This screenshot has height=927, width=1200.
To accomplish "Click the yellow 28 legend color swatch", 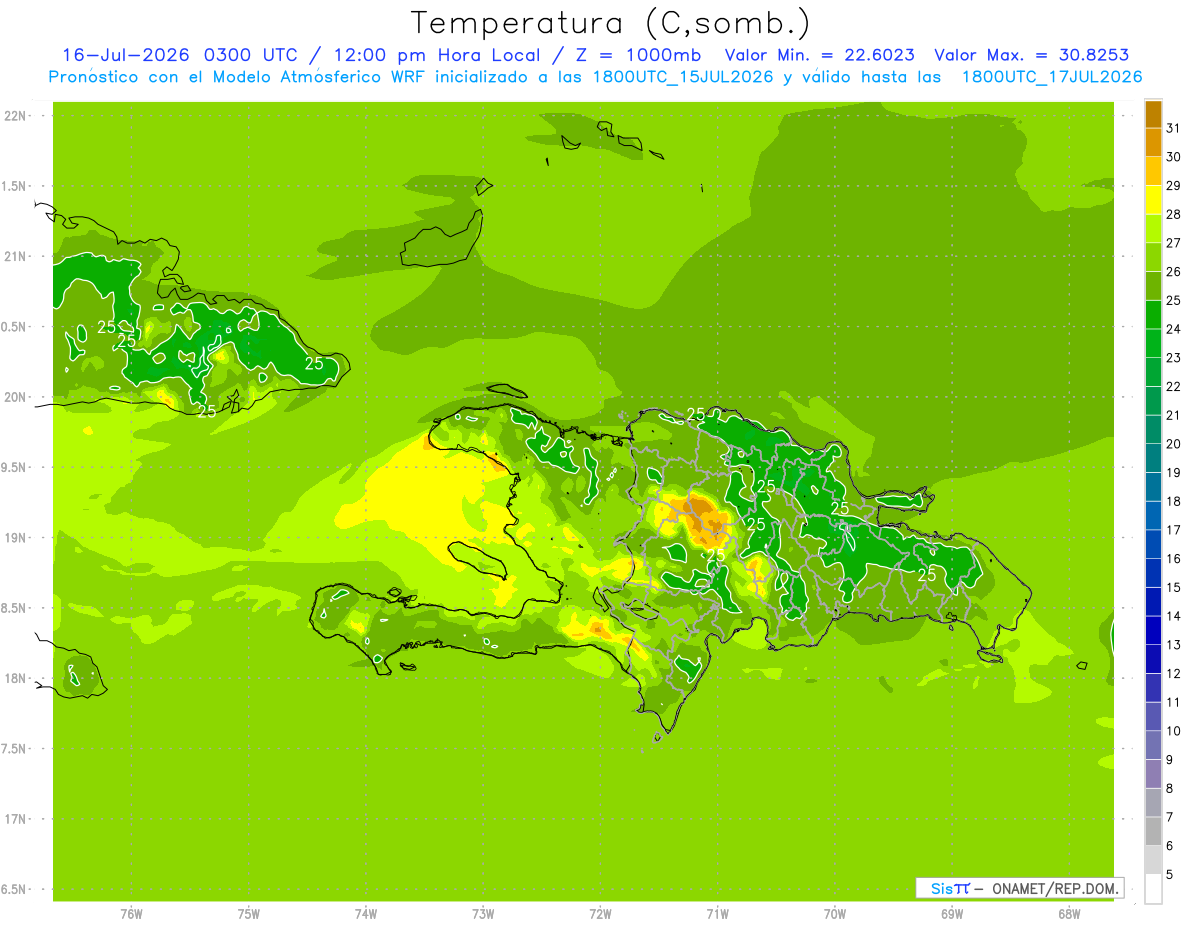I will click(x=1153, y=200).
